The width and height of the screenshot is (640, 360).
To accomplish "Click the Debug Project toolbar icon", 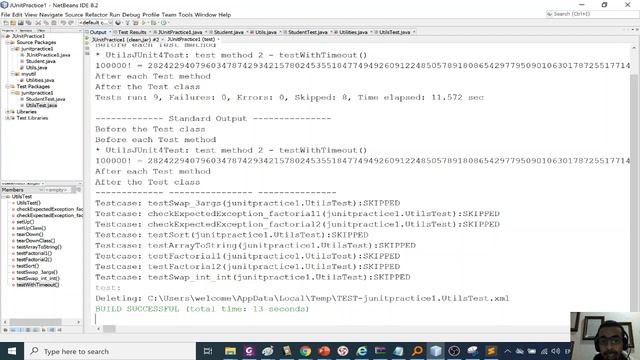I will point(154,23).
